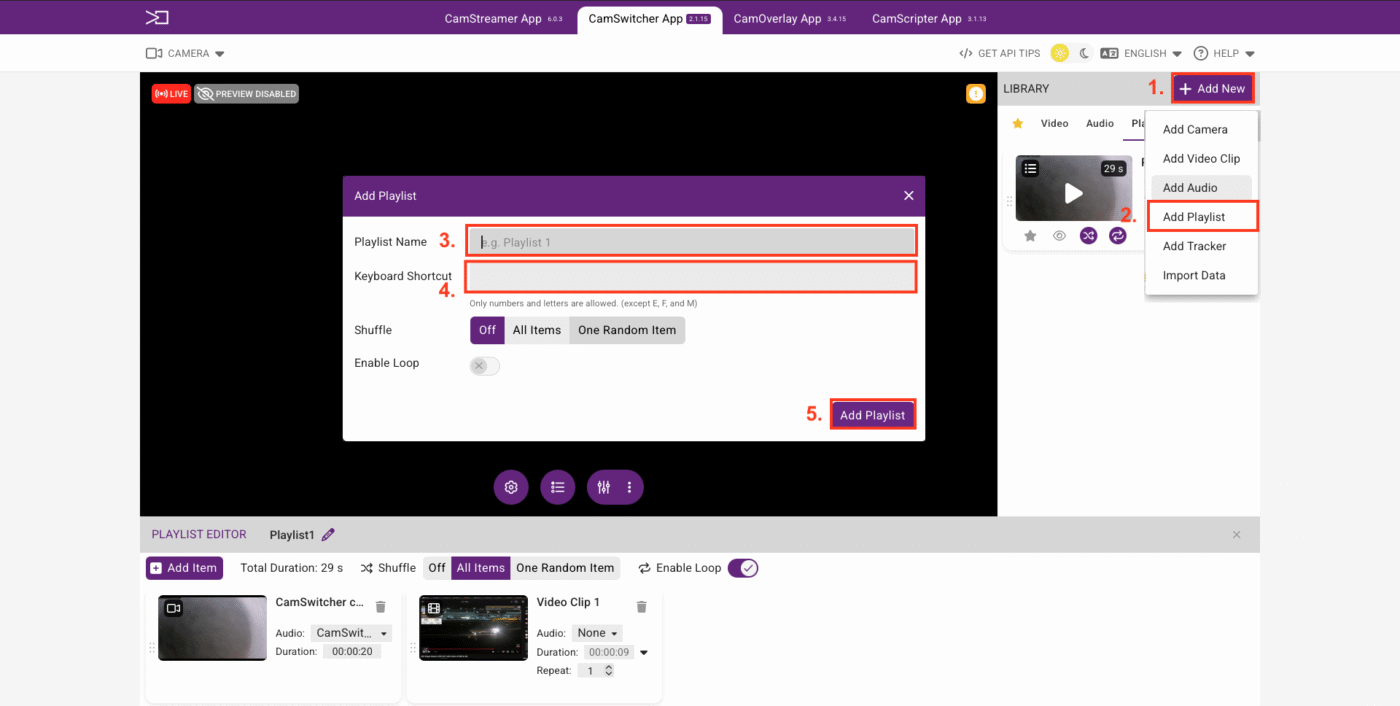Image resolution: width=1400 pixels, height=706 pixels.
Task: Expand the Audio dropdown for Video Clip 1
Action: pos(599,633)
